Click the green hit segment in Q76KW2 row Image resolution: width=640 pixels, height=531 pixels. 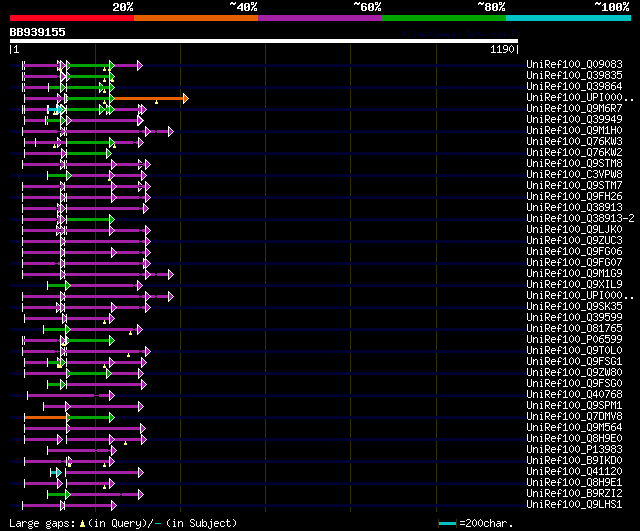[87, 153]
